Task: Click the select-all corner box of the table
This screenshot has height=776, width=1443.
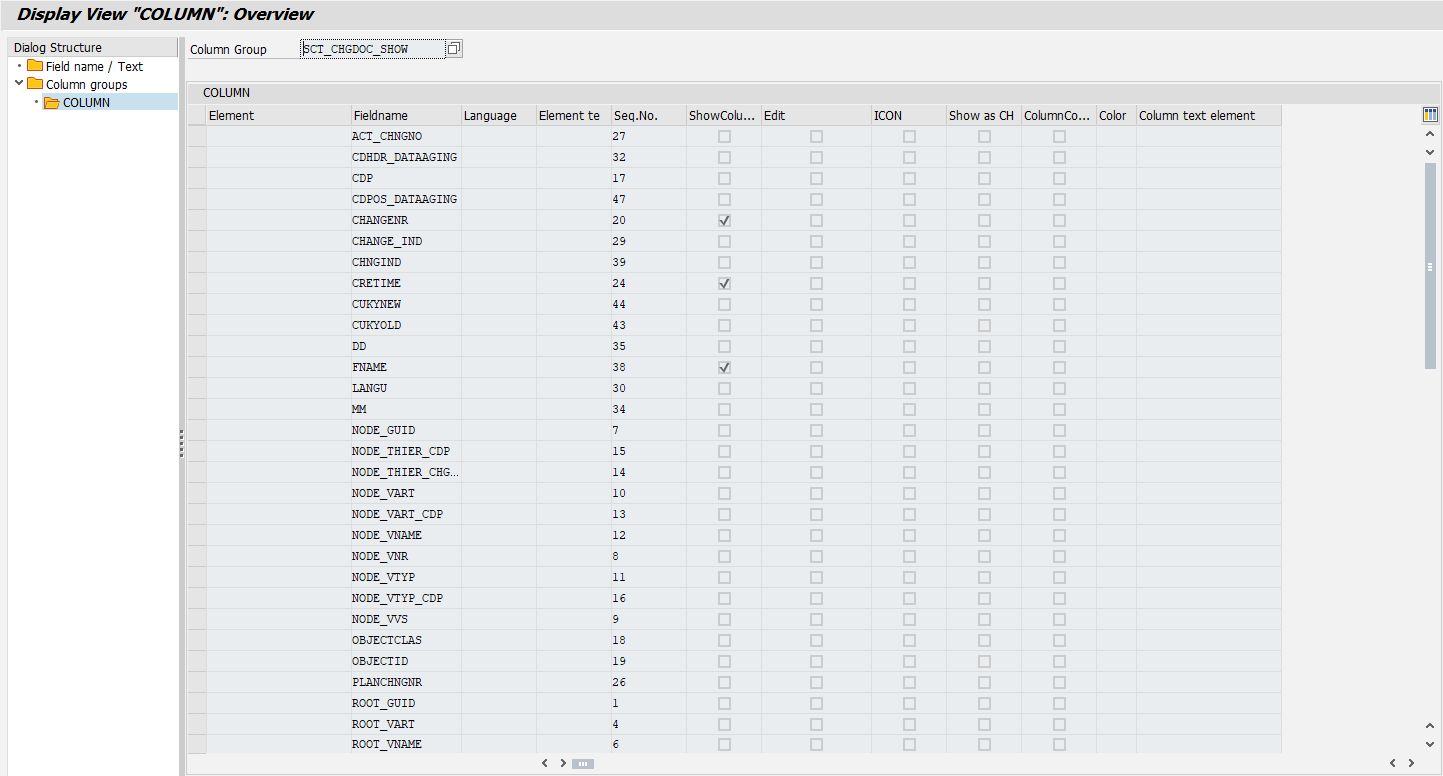Action: coord(197,115)
